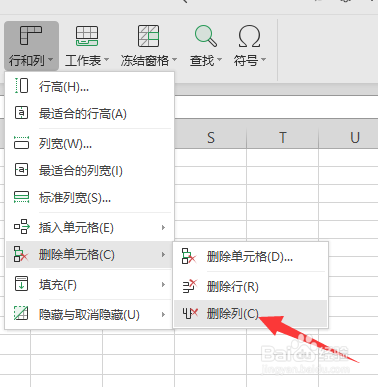This screenshot has width=378, height=387.
Task: Choose 标准列宽(S)... menu entry
Action: [90, 198]
